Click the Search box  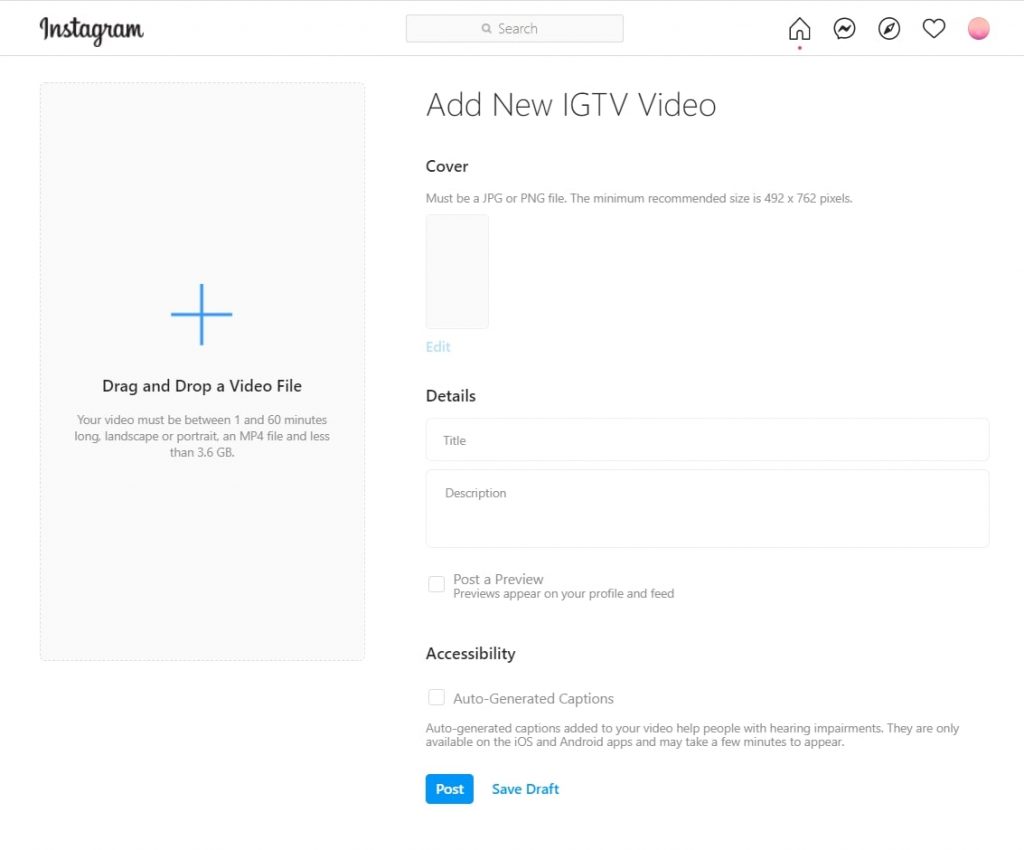515,29
